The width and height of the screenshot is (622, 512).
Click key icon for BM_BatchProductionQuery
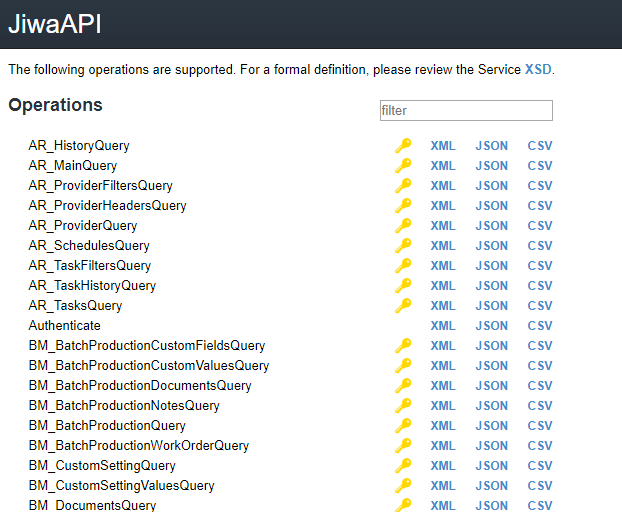pyautogui.click(x=403, y=425)
